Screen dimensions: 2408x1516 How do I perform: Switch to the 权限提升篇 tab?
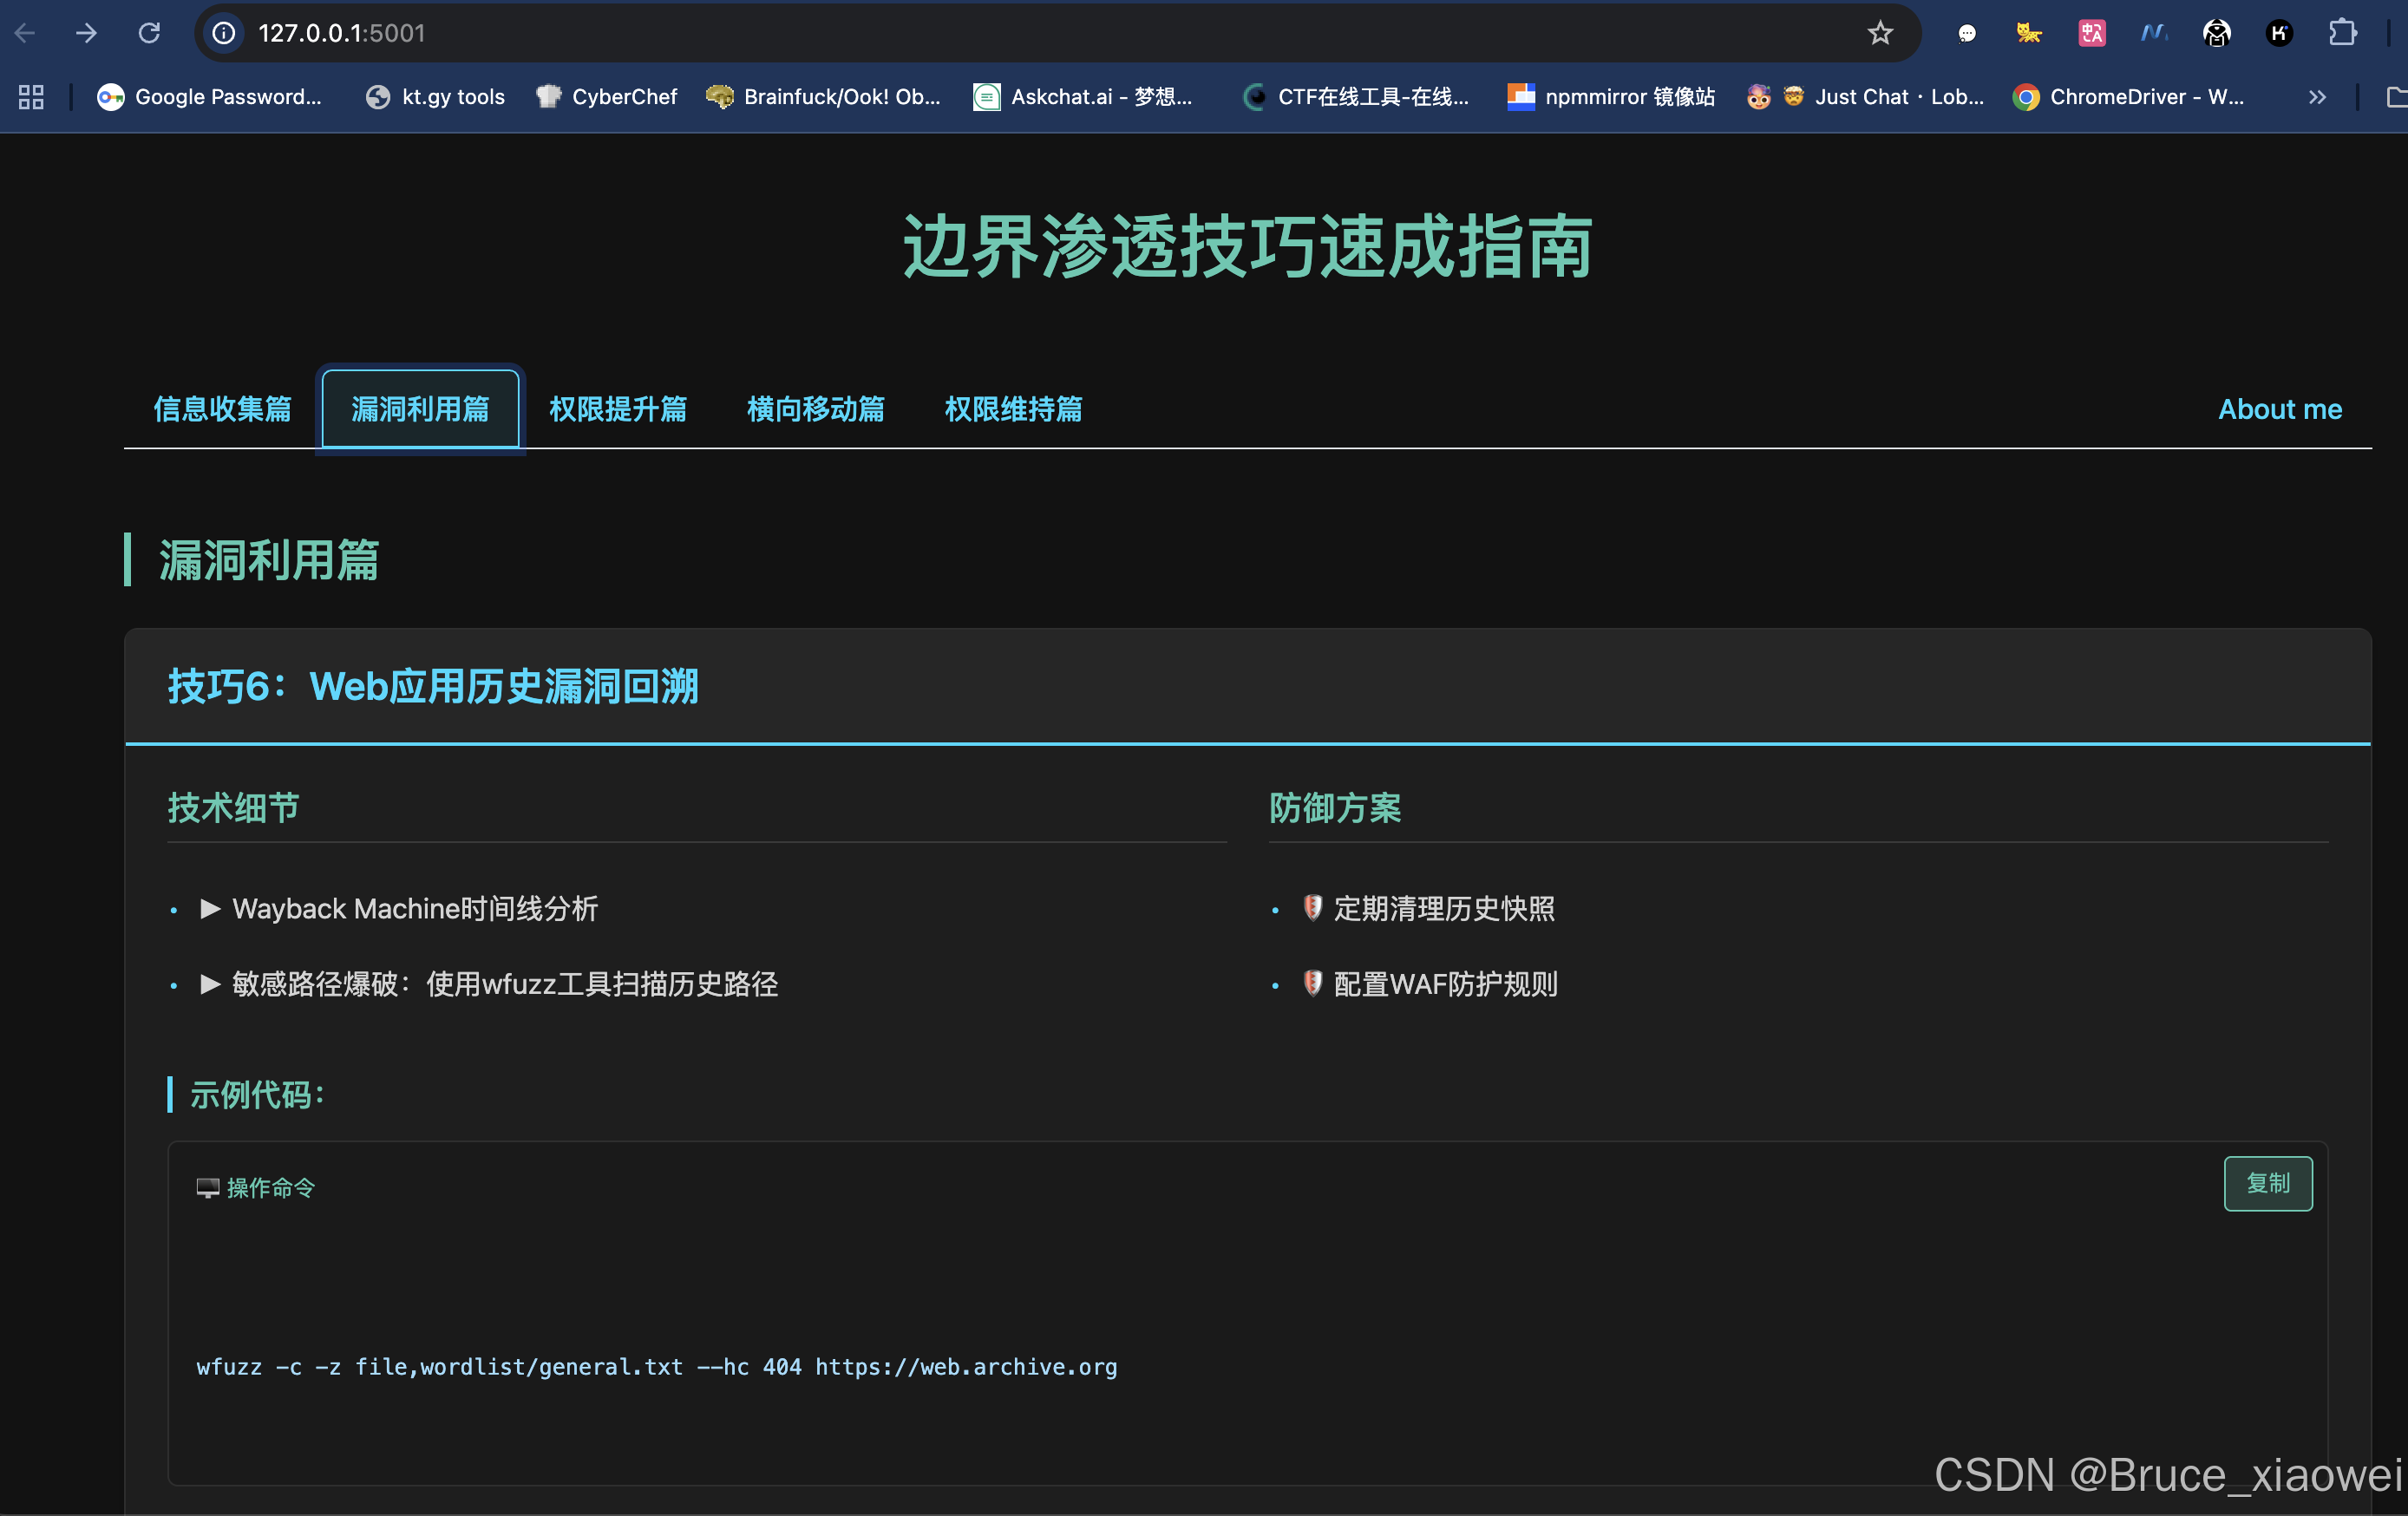coord(618,409)
